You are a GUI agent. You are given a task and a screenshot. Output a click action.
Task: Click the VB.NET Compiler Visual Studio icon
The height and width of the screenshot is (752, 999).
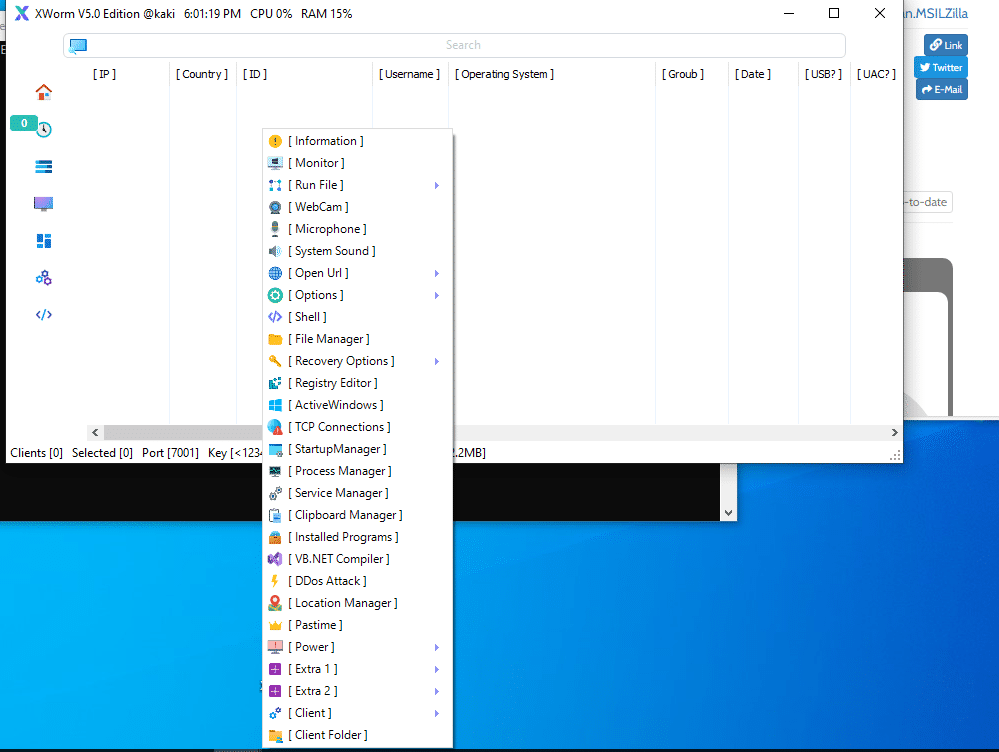point(275,559)
